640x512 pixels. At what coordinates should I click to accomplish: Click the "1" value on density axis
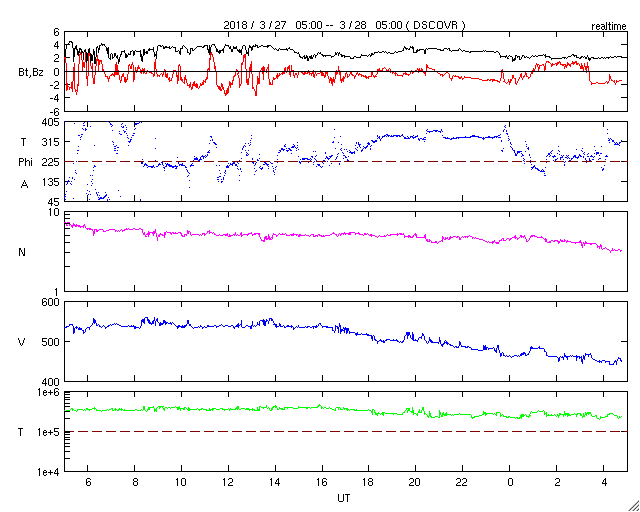coord(57,292)
